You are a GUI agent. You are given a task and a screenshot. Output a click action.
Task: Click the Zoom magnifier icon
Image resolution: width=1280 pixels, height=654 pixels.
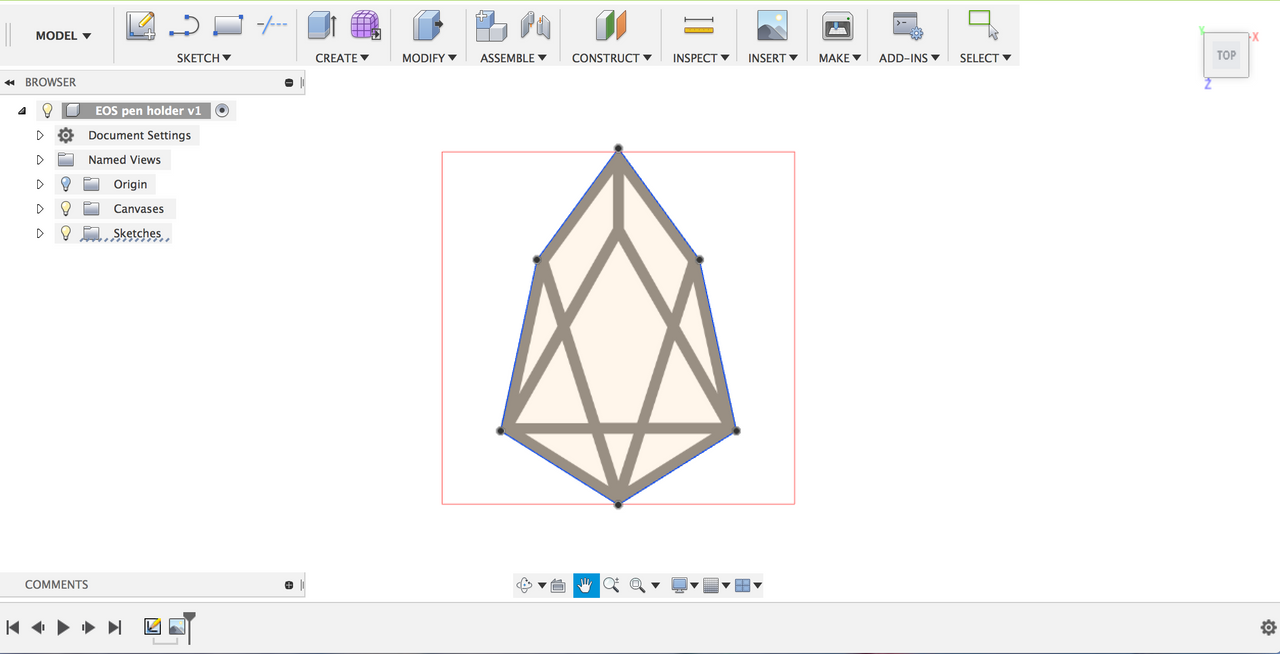click(x=611, y=585)
